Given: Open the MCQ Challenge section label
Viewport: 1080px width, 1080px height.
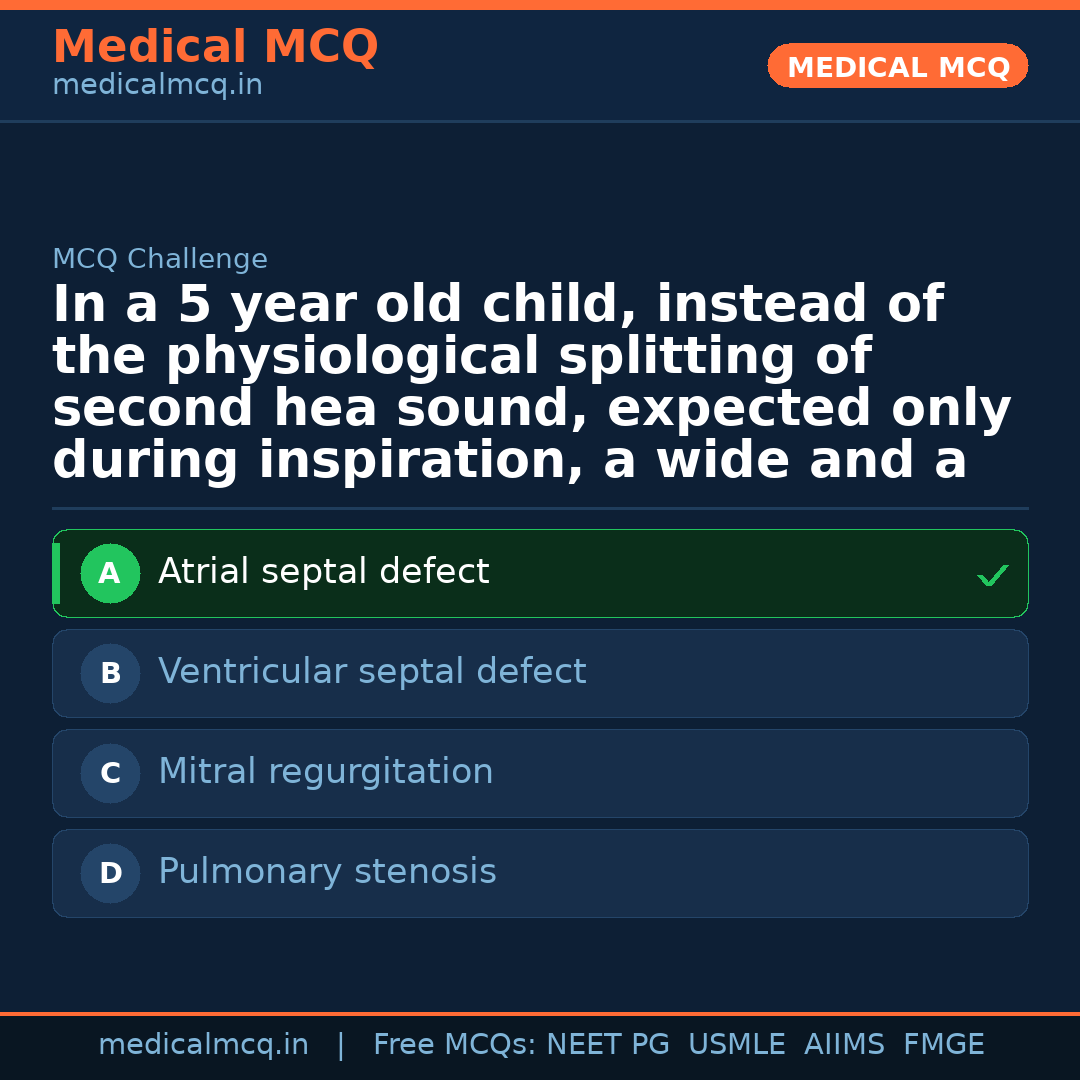Looking at the screenshot, I should click(160, 258).
